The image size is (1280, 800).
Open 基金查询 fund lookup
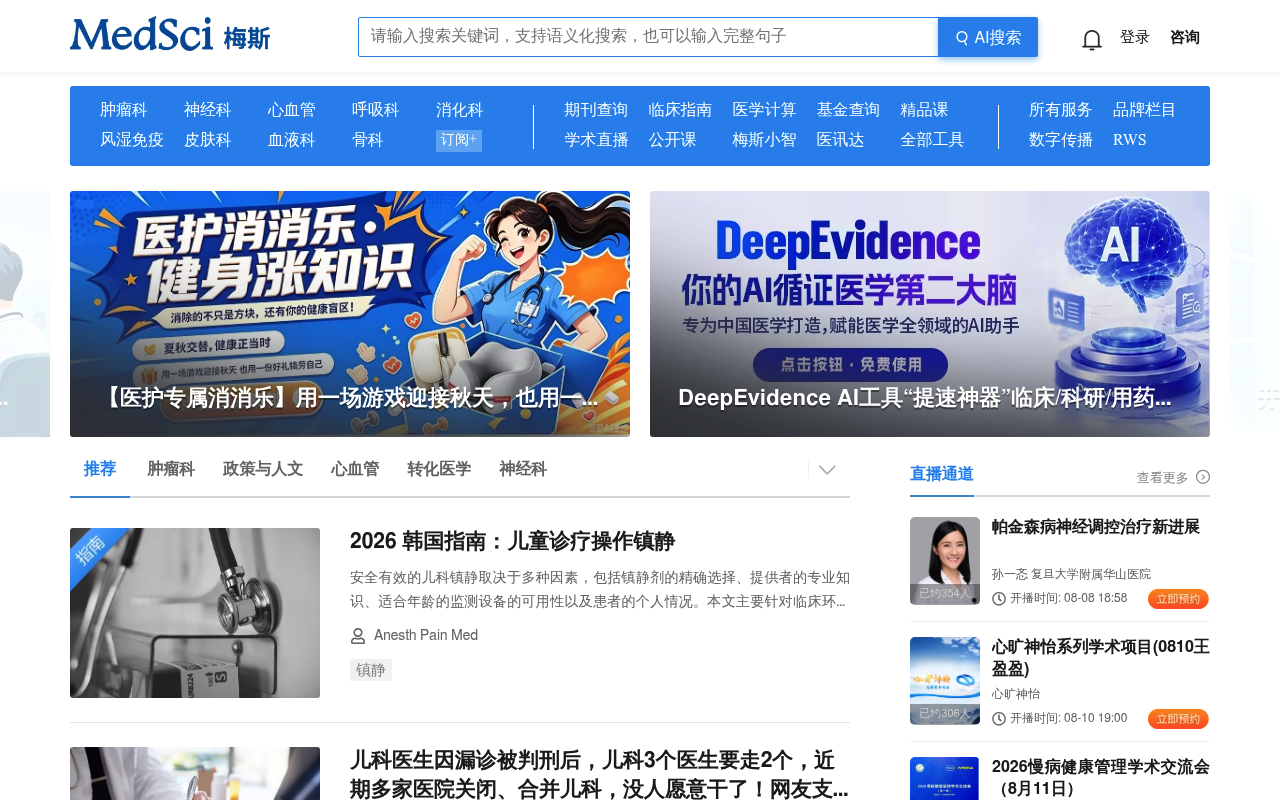tap(848, 110)
